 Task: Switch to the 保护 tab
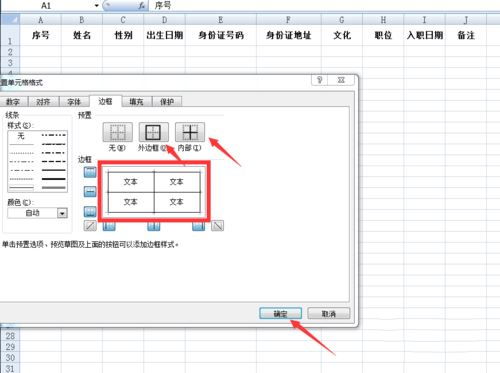point(167,102)
